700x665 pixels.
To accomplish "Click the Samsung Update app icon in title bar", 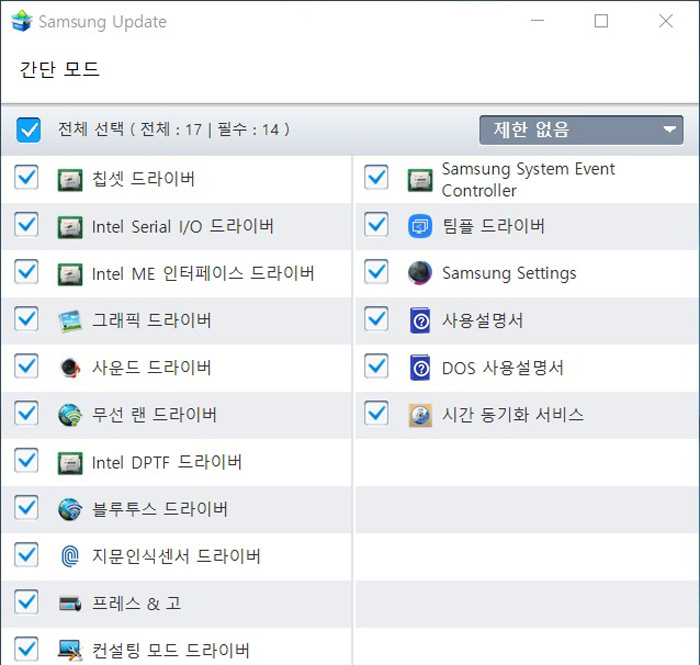I will tap(20, 21).
